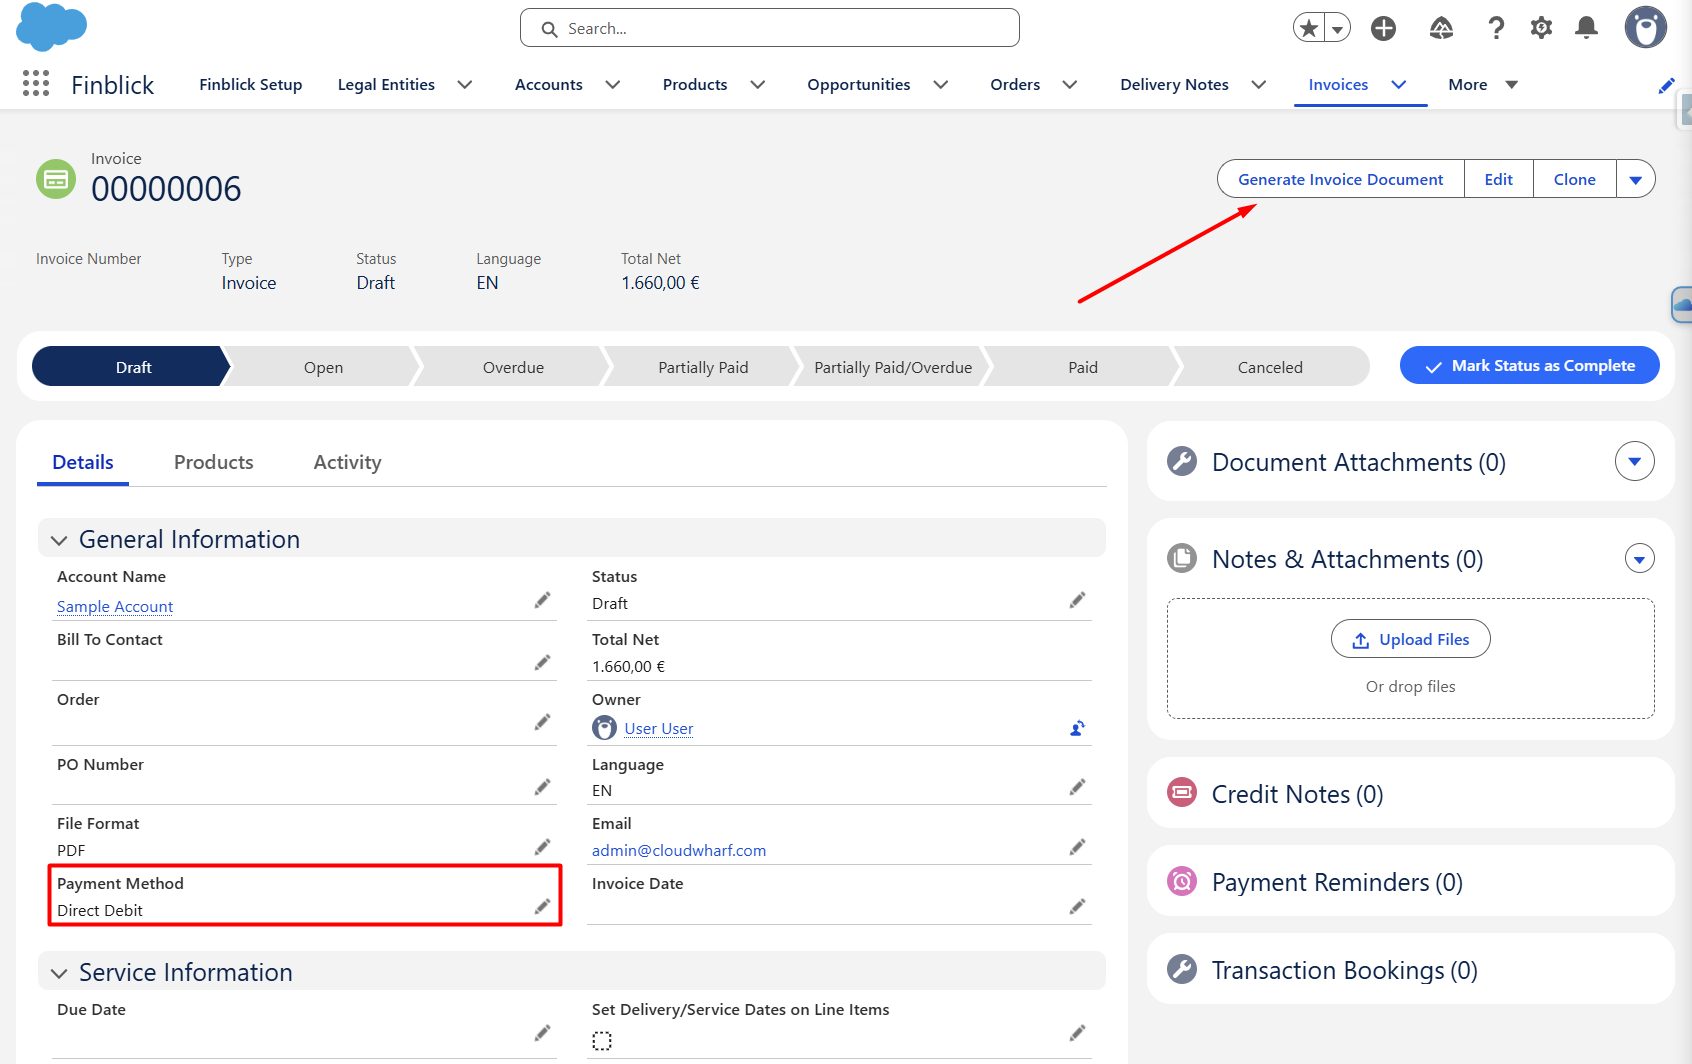Click the admin@cloudwharf.com email link
Image resolution: width=1692 pixels, height=1064 pixels.
point(679,850)
